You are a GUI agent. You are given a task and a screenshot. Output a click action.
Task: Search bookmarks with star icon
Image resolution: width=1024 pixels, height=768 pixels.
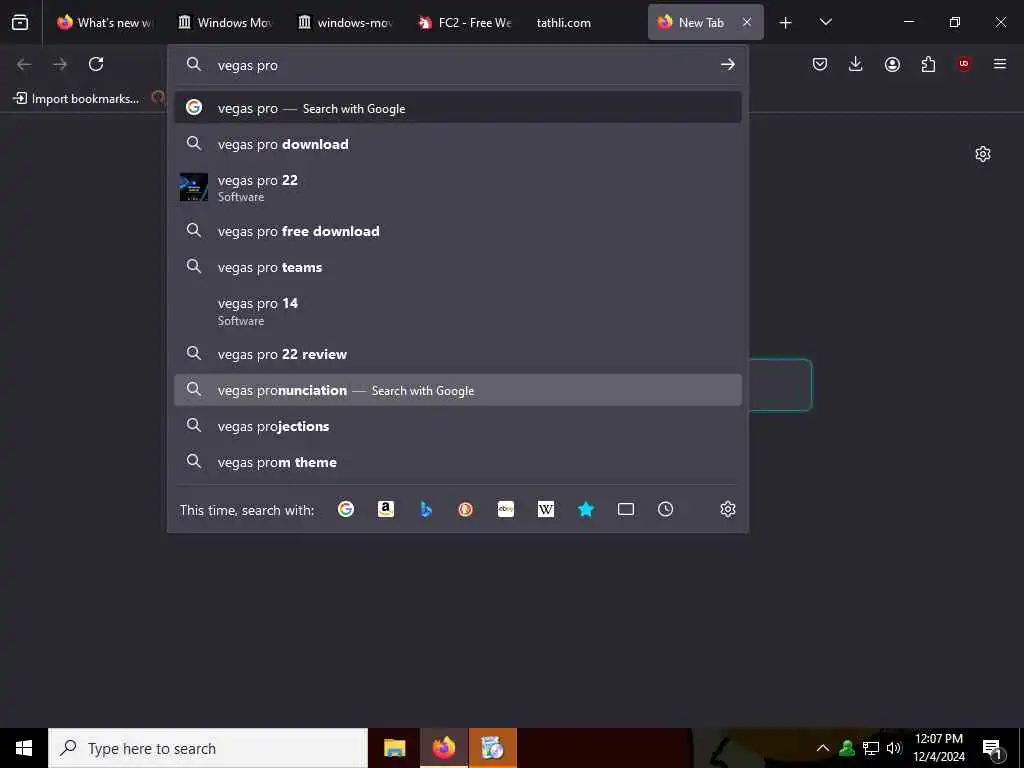[x=586, y=509]
